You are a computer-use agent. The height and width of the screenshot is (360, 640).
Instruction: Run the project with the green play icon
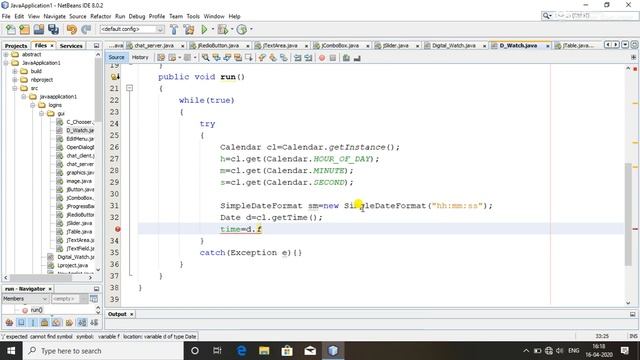click(204, 29)
